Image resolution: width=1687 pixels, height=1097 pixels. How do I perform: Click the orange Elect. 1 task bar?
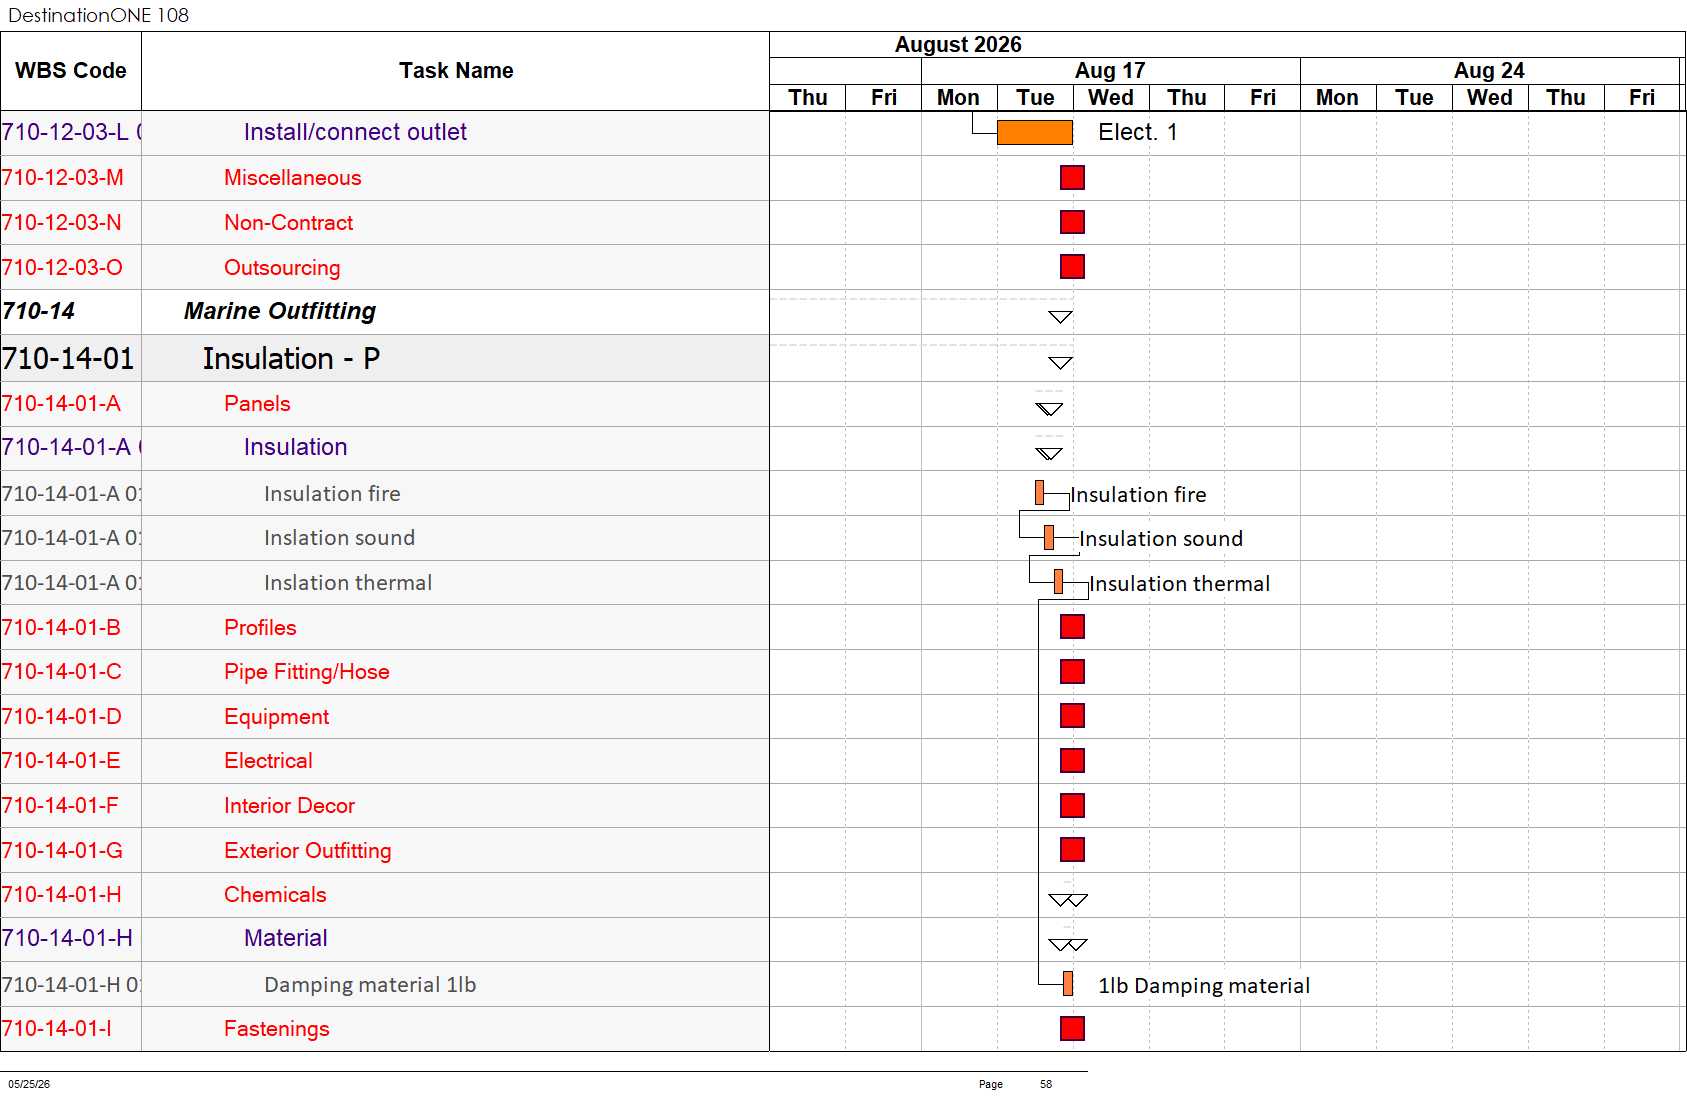pyautogui.click(x=1035, y=132)
